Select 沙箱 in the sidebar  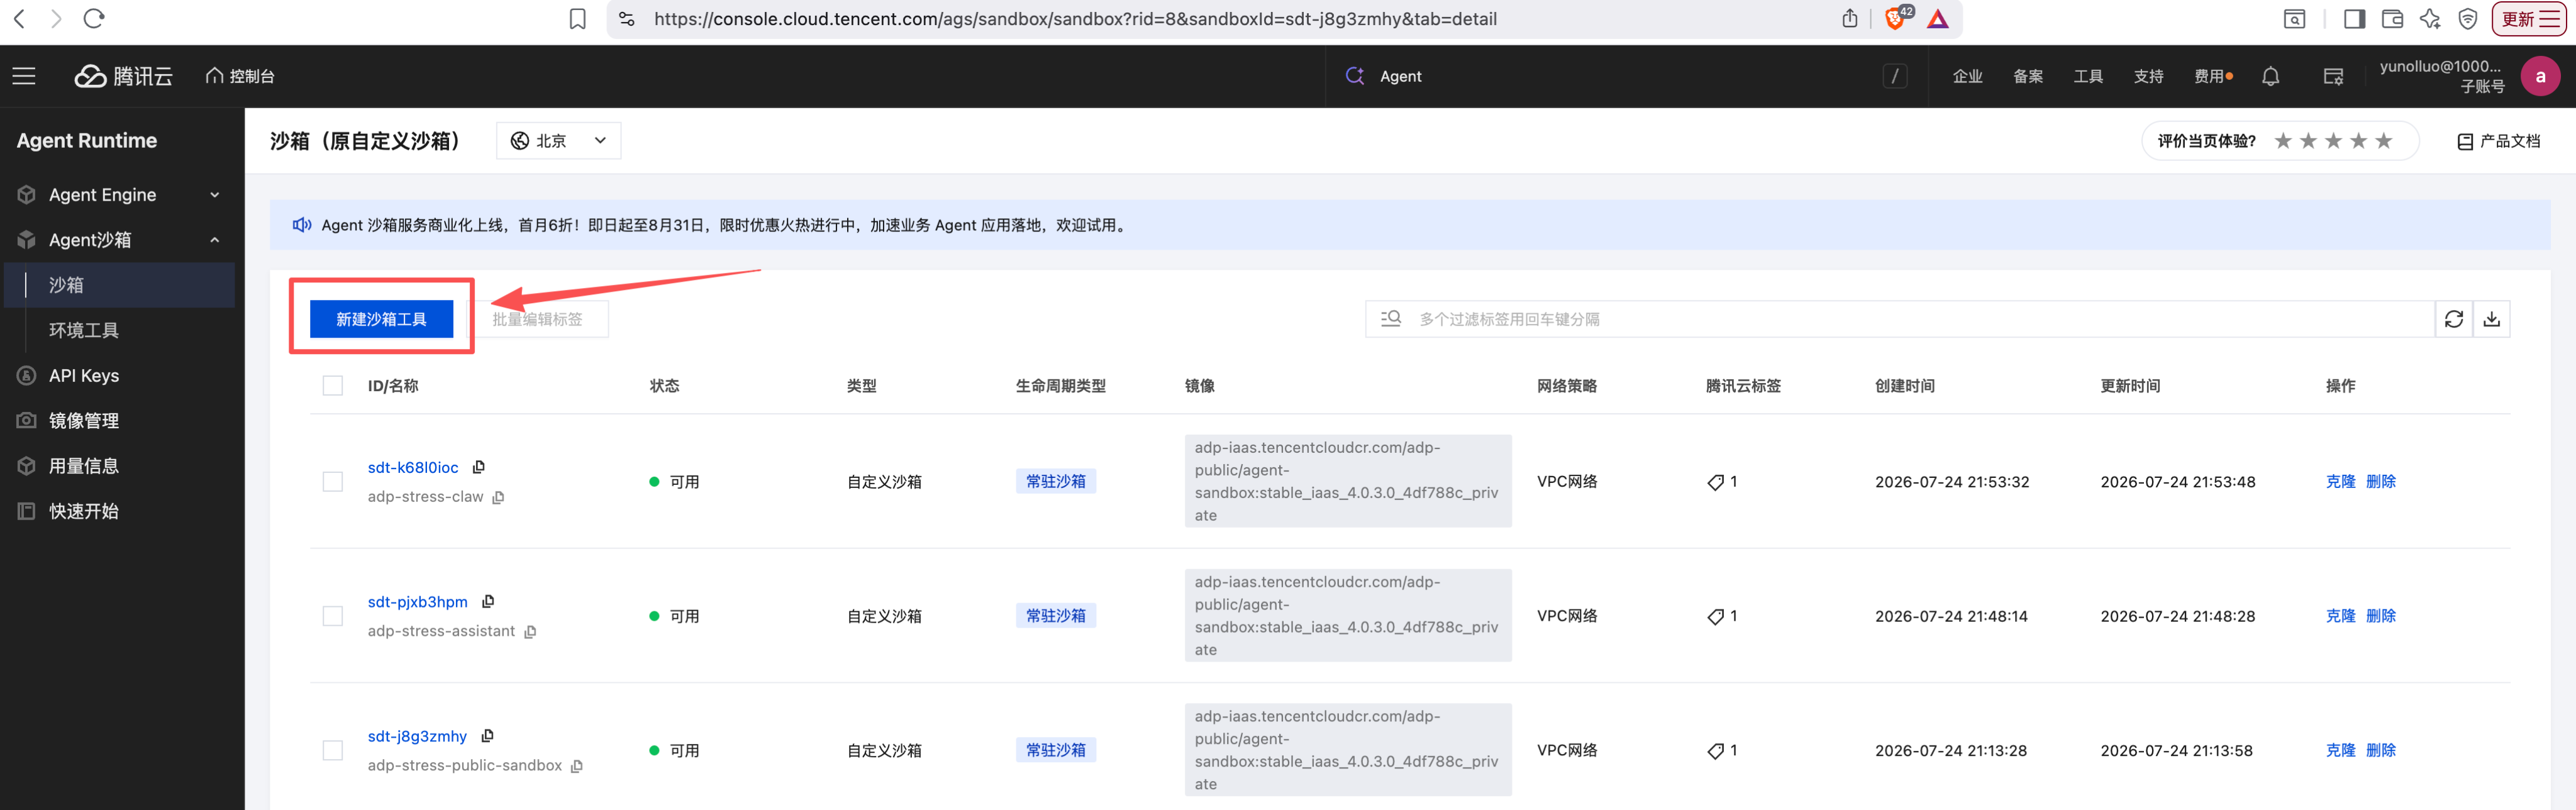(120, 285)
